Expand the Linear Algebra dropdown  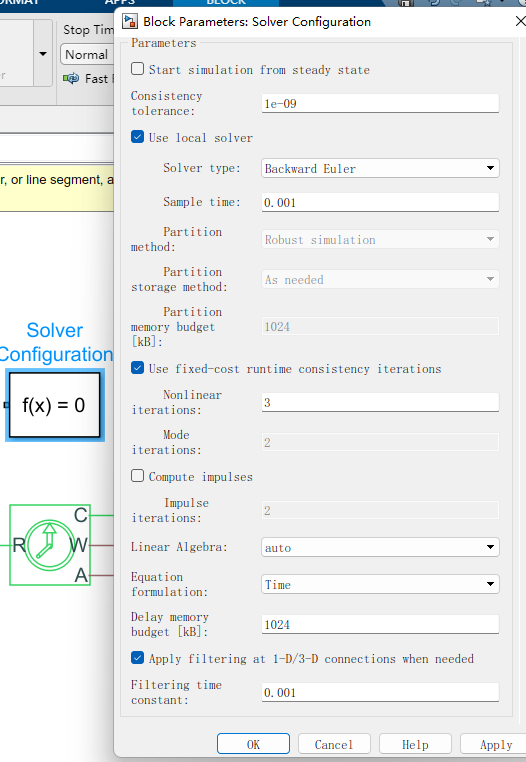click(x=380, y=547)
